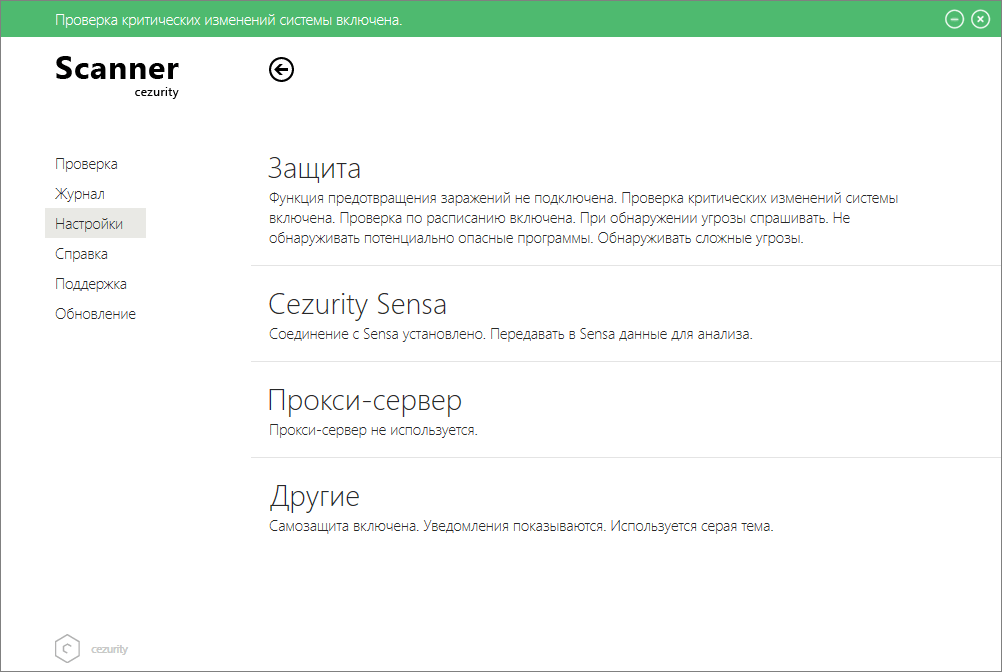Minimize the Scanner window
Image resolution: width=1002 pixels, height=672 pixels.
coord(954,19)
